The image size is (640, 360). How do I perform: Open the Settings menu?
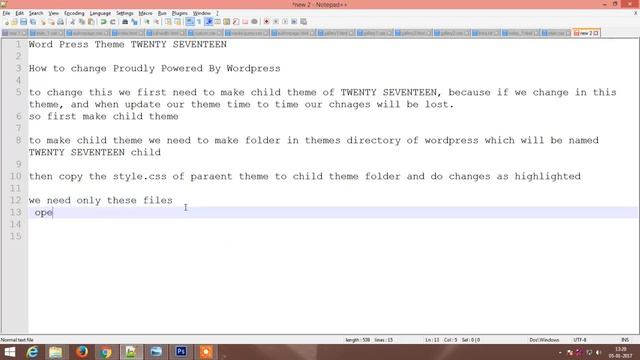124,13
